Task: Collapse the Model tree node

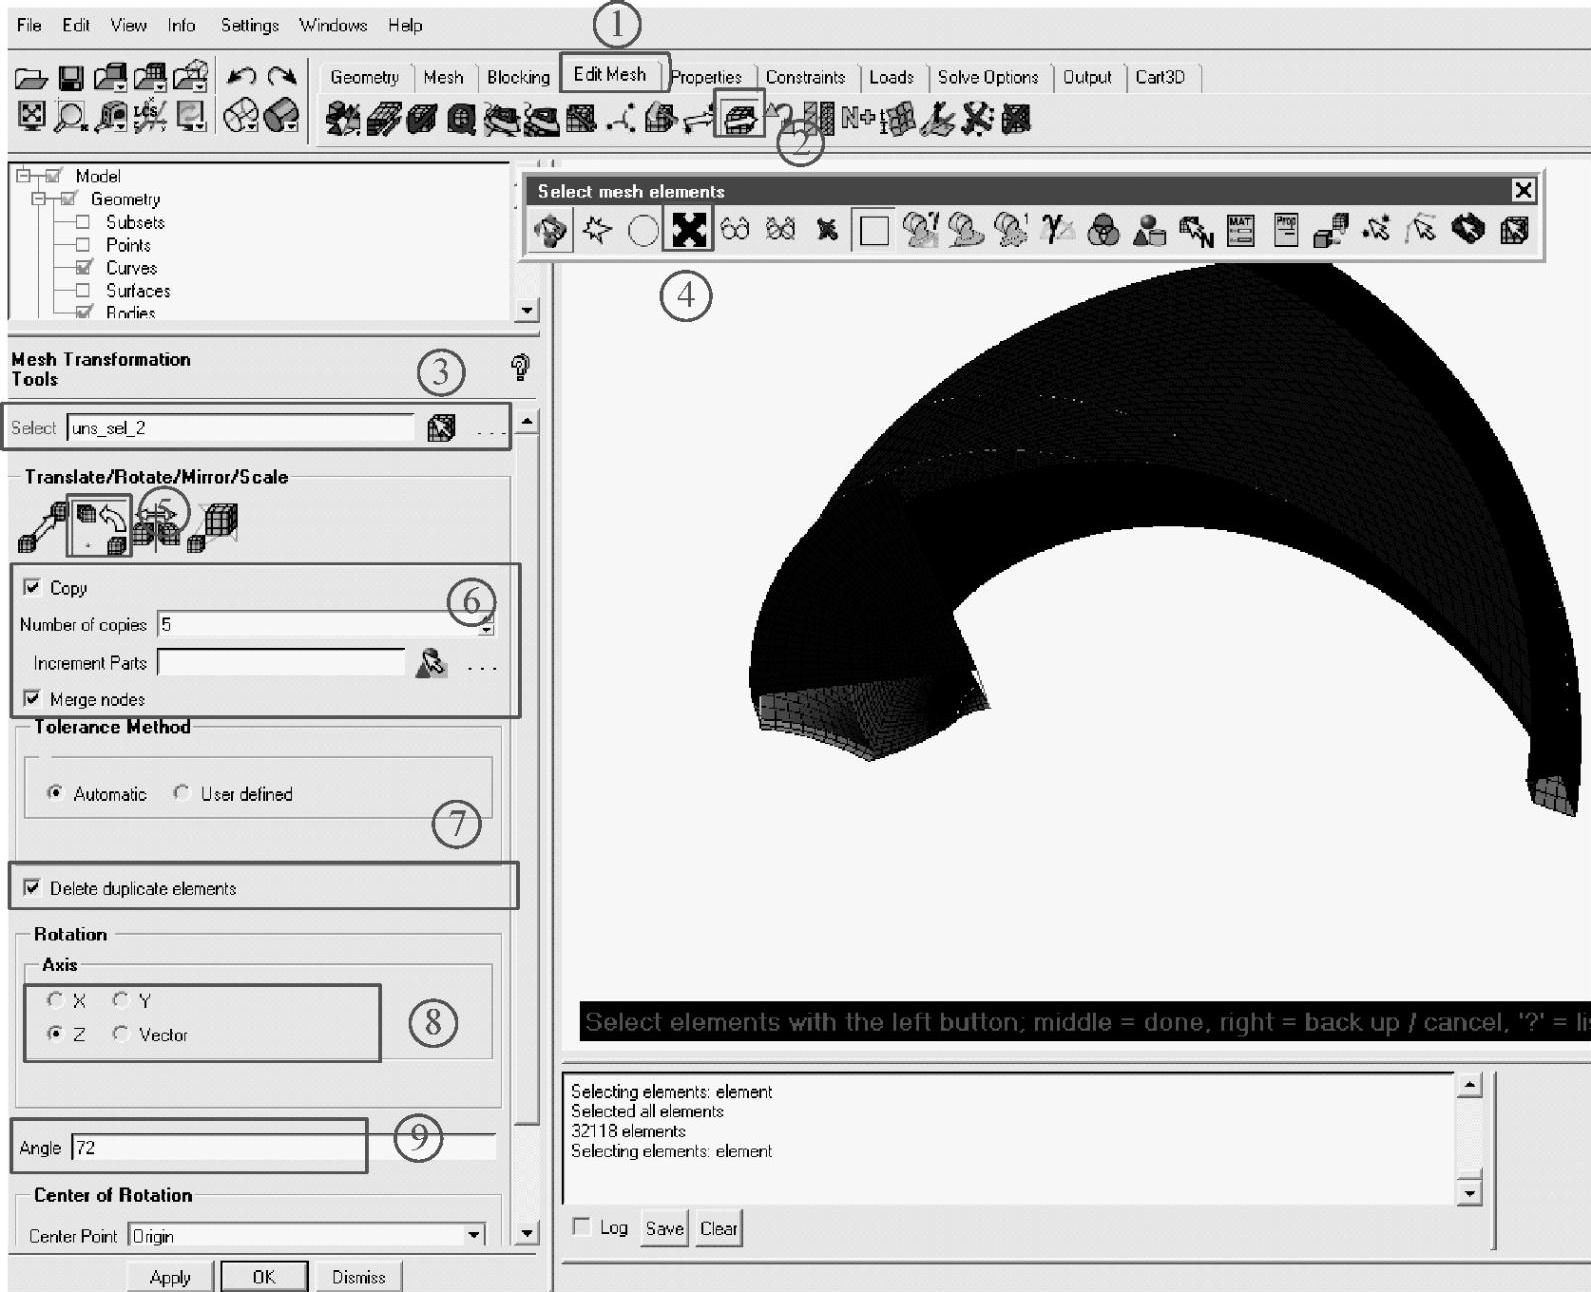Action: [x=22, y=176]
